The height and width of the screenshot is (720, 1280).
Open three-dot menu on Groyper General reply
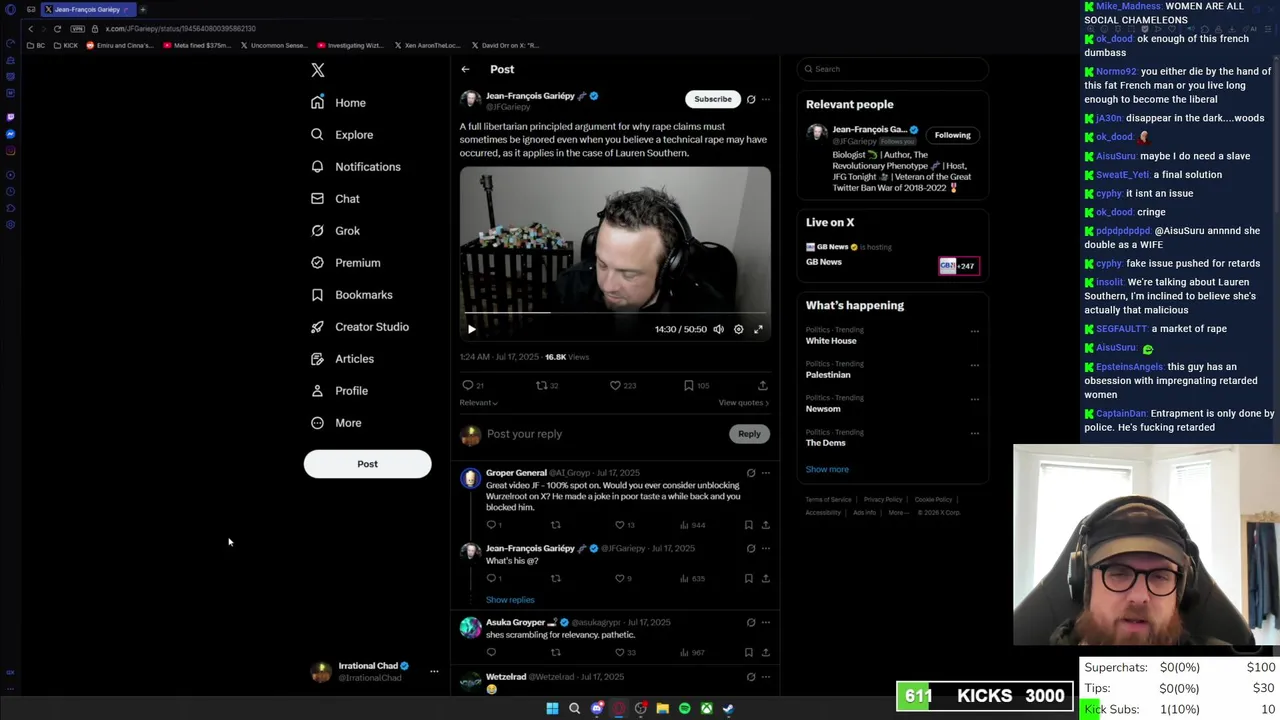[x=766, y=473]
